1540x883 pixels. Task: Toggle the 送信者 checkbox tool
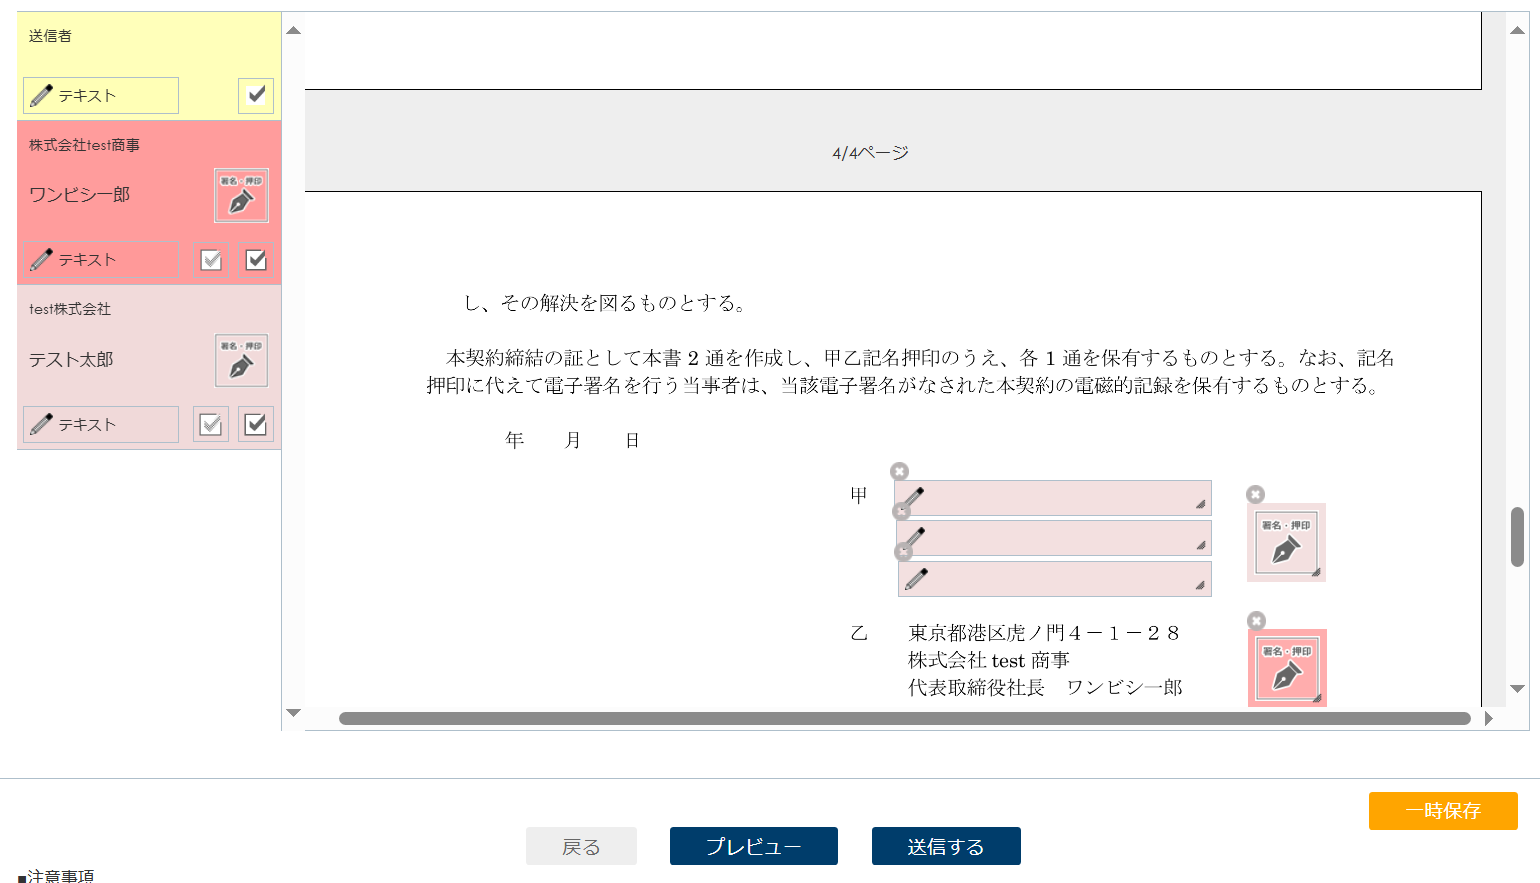click(x=256, y=95)
